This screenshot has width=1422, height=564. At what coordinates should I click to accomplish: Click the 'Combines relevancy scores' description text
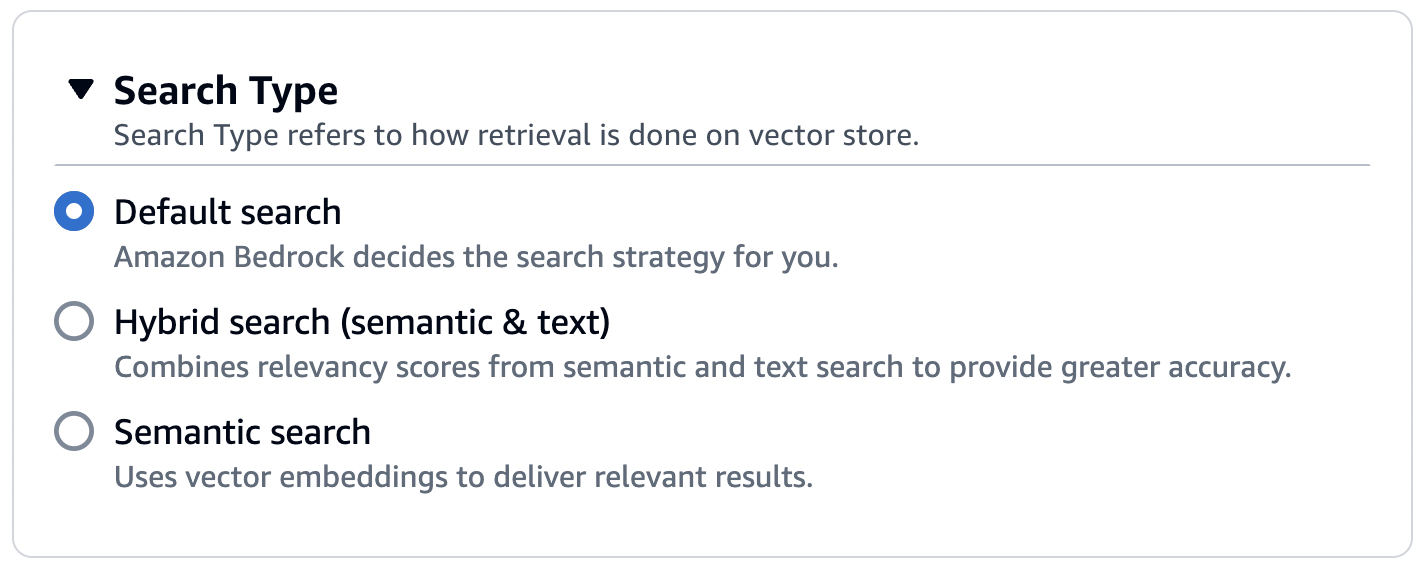pyautogui.click(x=702, y=367)
